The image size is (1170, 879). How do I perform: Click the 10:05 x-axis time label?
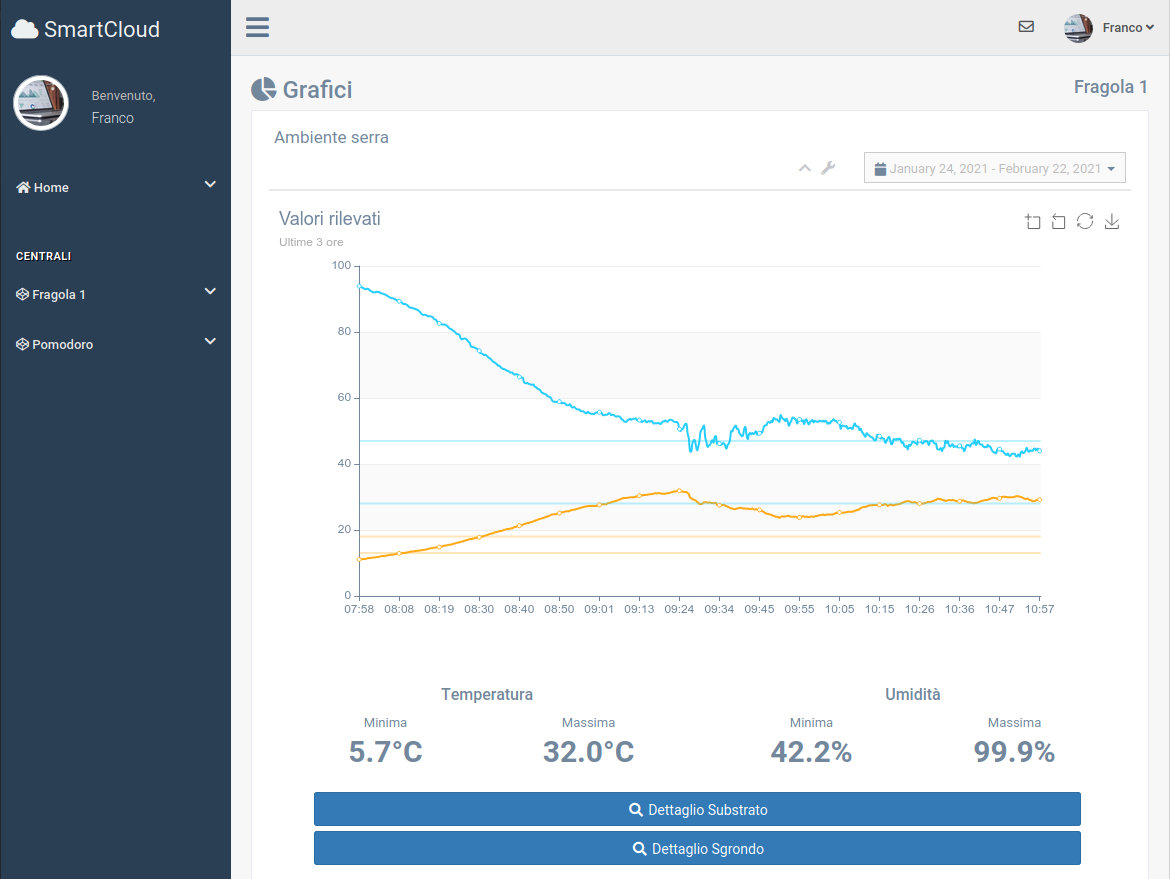pyautogui.click(x=839, y=609)
